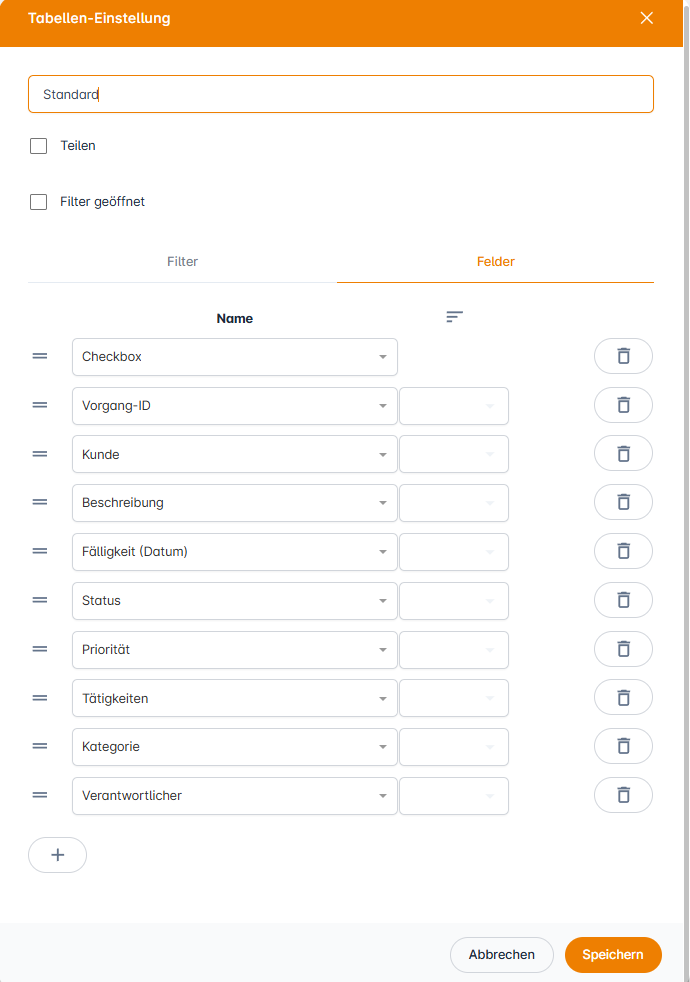This screenshot has width=690, height=982.
Task: Click Abbrechen to cancel changes
Action: coord(501,955)
